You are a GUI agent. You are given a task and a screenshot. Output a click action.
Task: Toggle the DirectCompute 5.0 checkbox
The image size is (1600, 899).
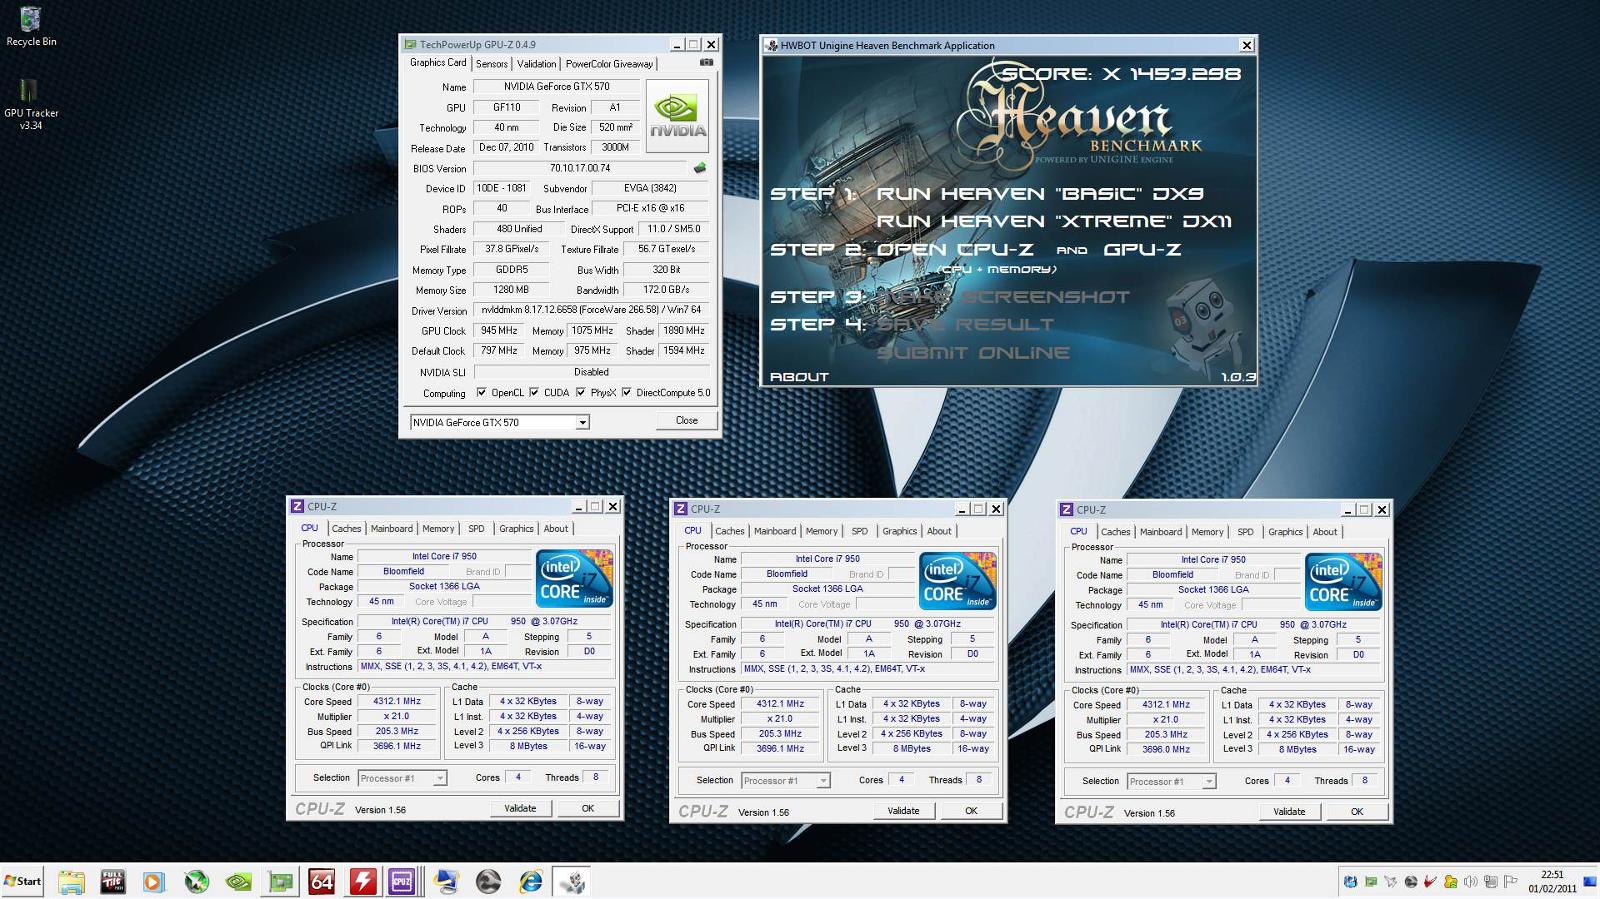626,392
